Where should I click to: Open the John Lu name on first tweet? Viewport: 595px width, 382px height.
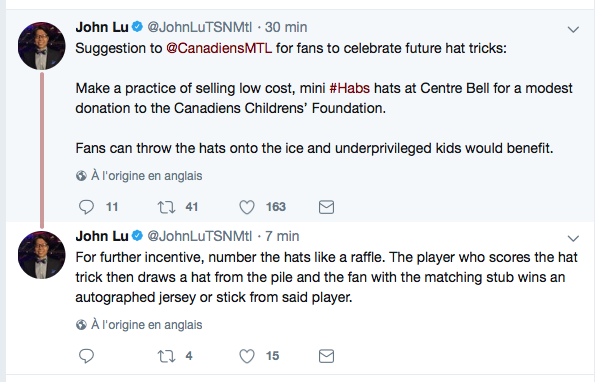(102, 27)
